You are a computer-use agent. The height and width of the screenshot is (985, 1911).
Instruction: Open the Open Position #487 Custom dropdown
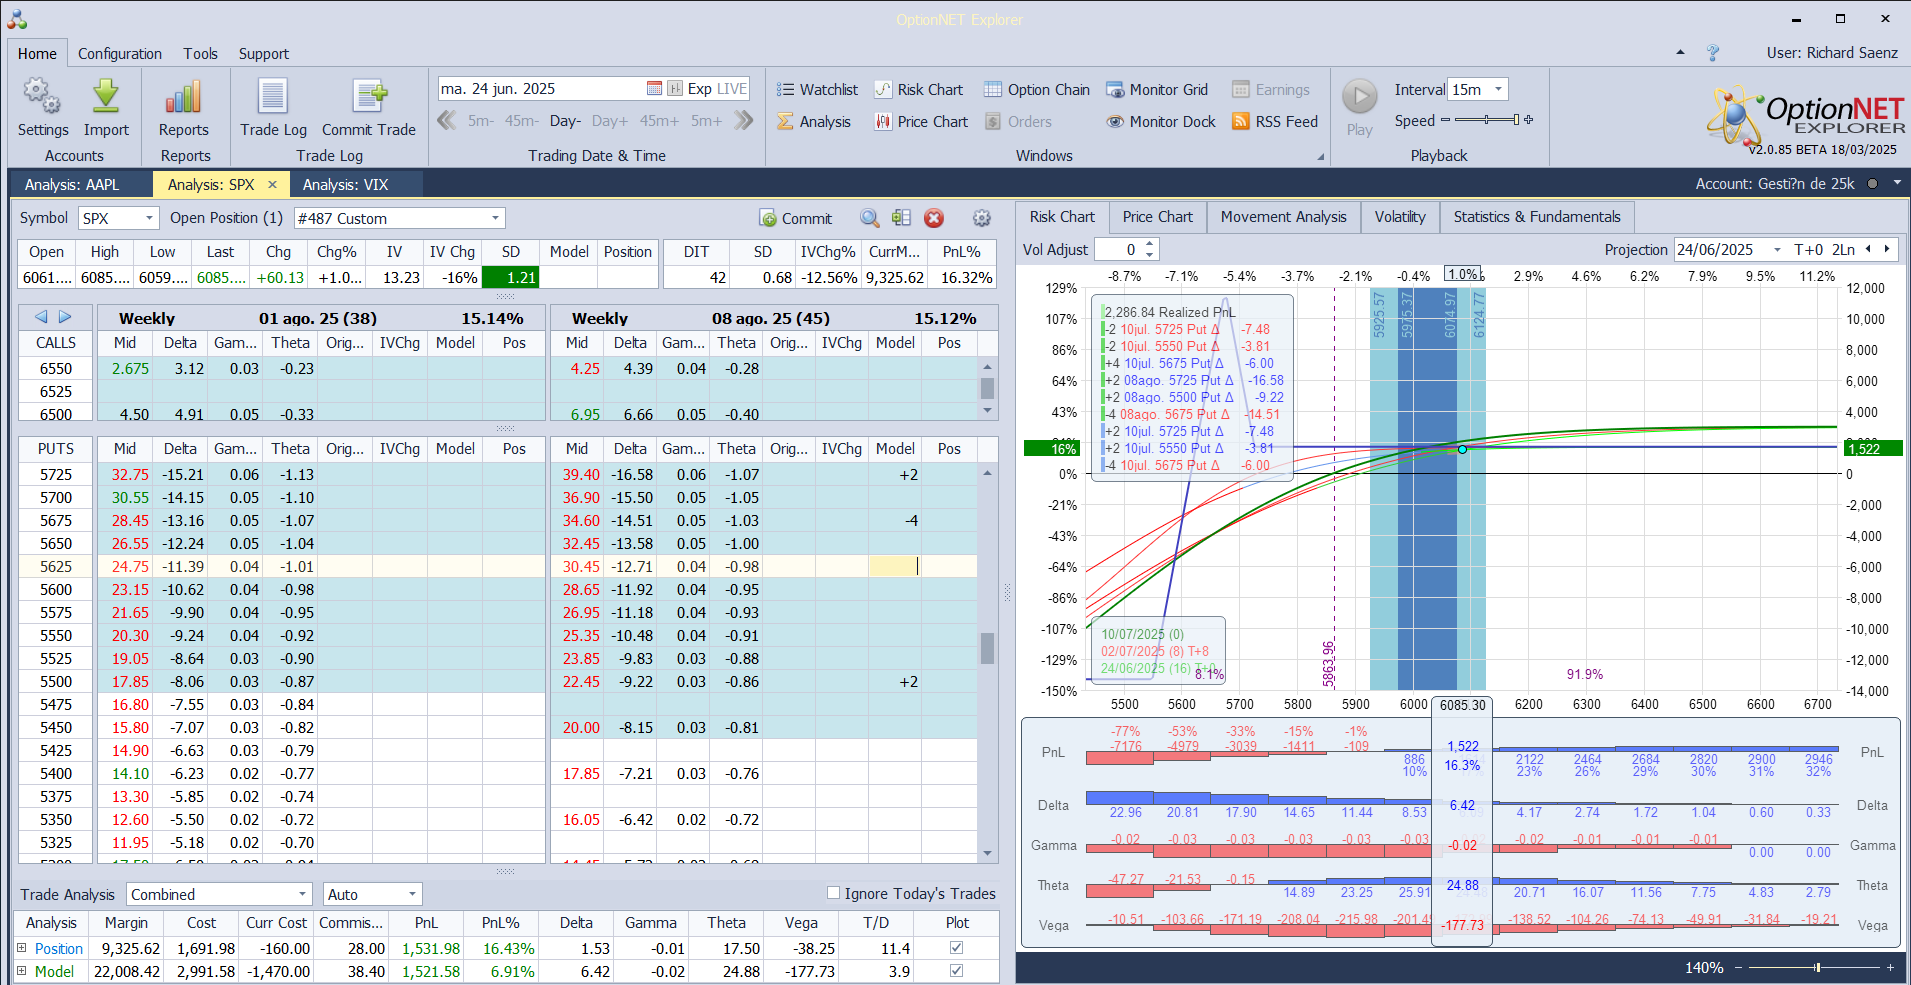tap(495, 218)
